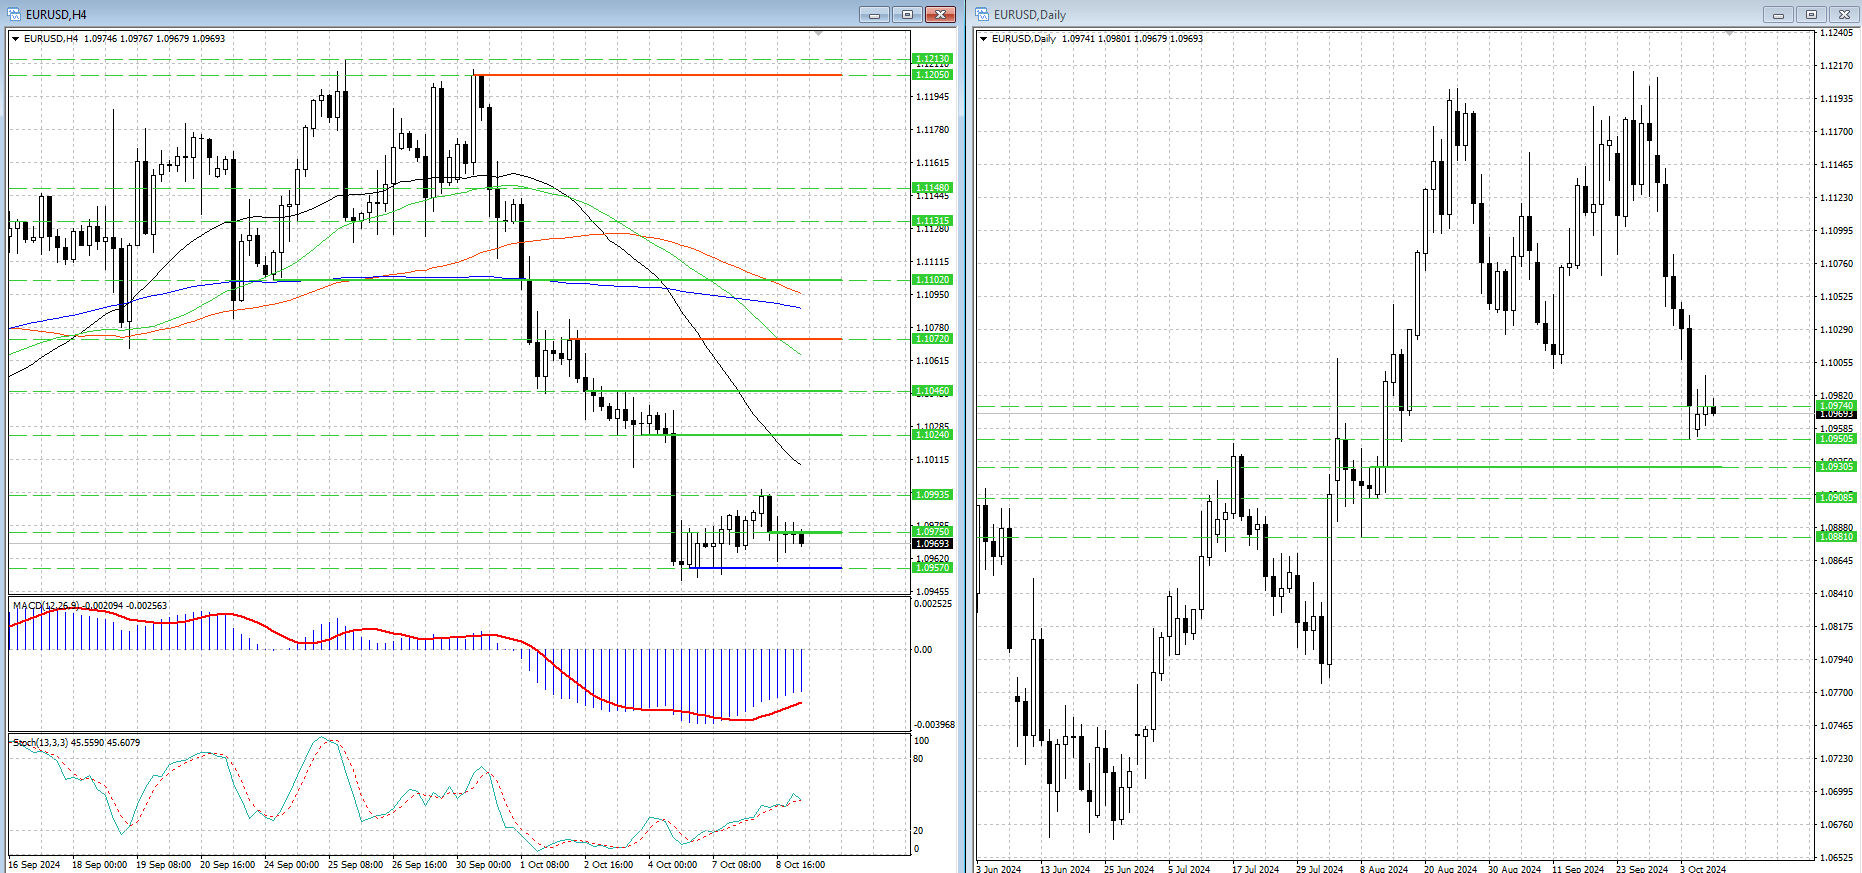Viewport: 1862px width, 873px height.
Task: Click the Daily chart OHLC values '1.09741 1.09801 1.09679 1.09693'
Action: [1132, 39]
